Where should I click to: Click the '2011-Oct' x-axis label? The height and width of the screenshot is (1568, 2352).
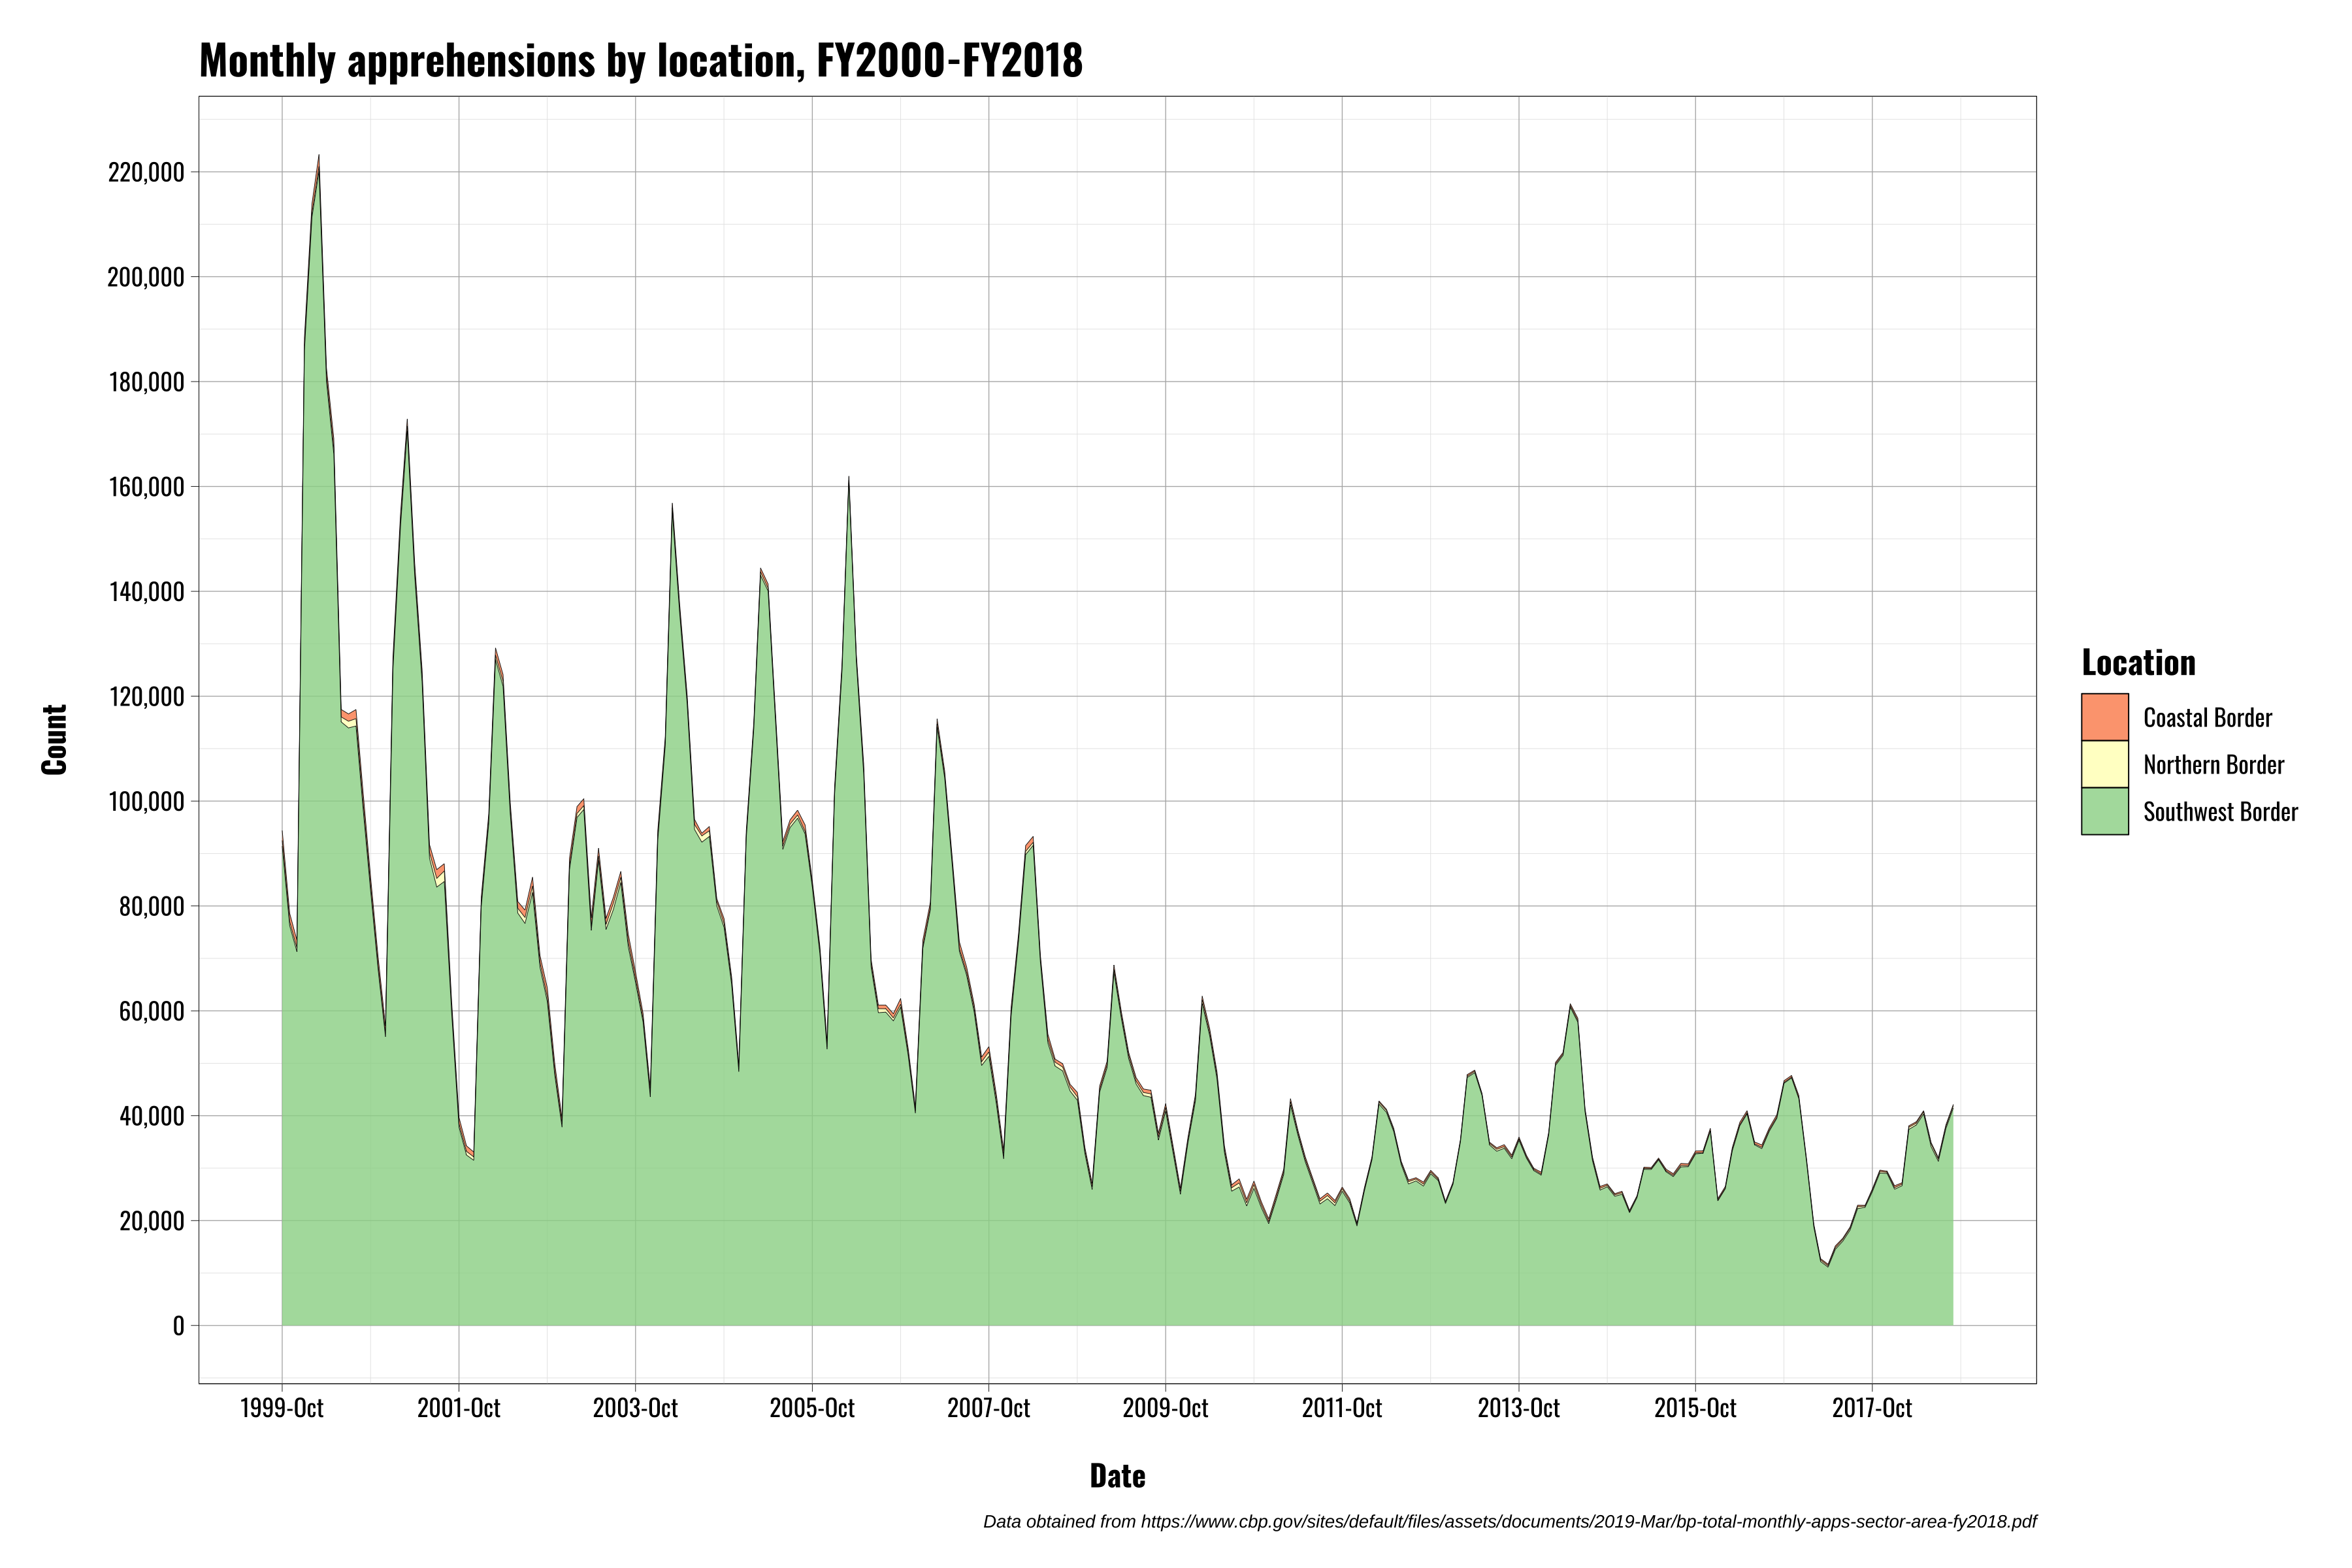pyautogui.click(x=1342, y=1408)
